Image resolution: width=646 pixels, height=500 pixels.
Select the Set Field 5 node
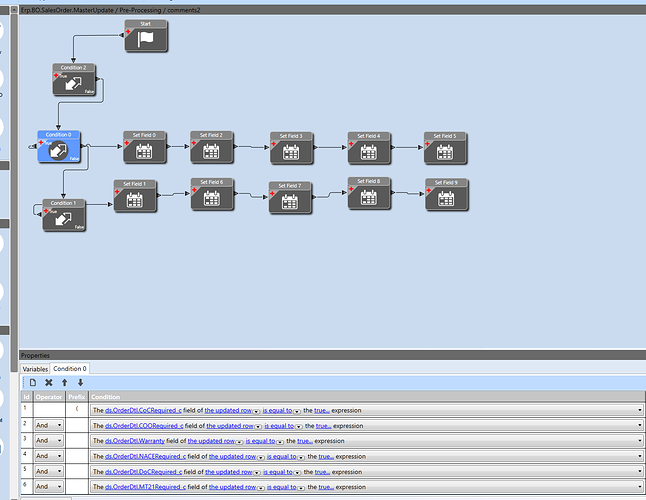[x=445, y=148]
